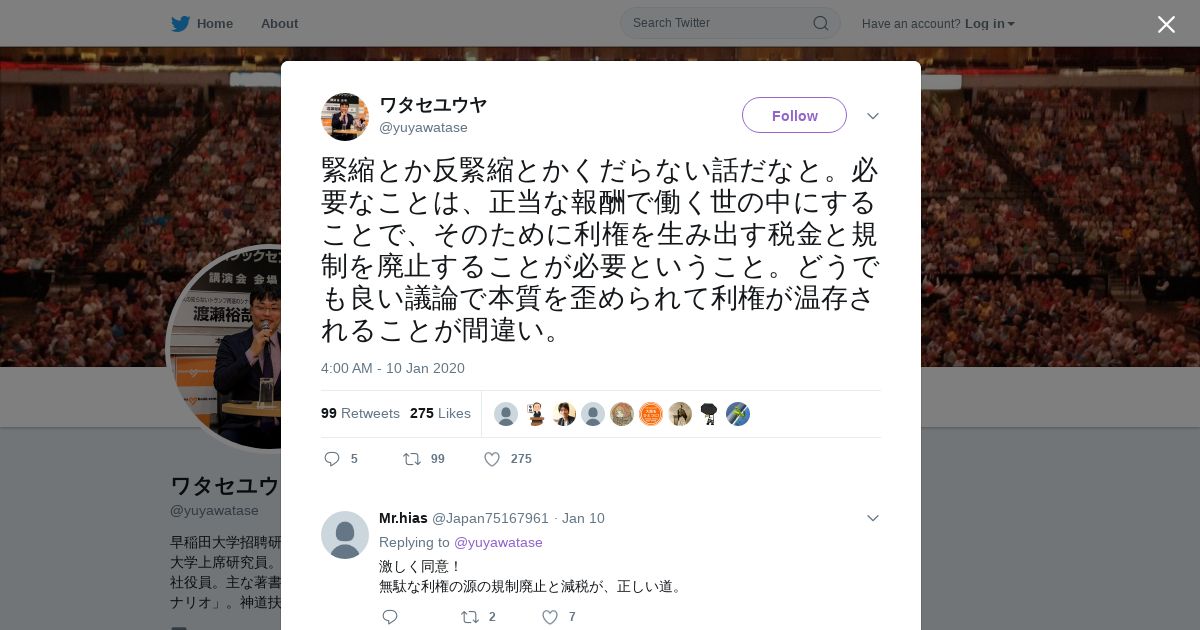
Task: Retweet the Mr.hias reply
Action: (470, 617)
